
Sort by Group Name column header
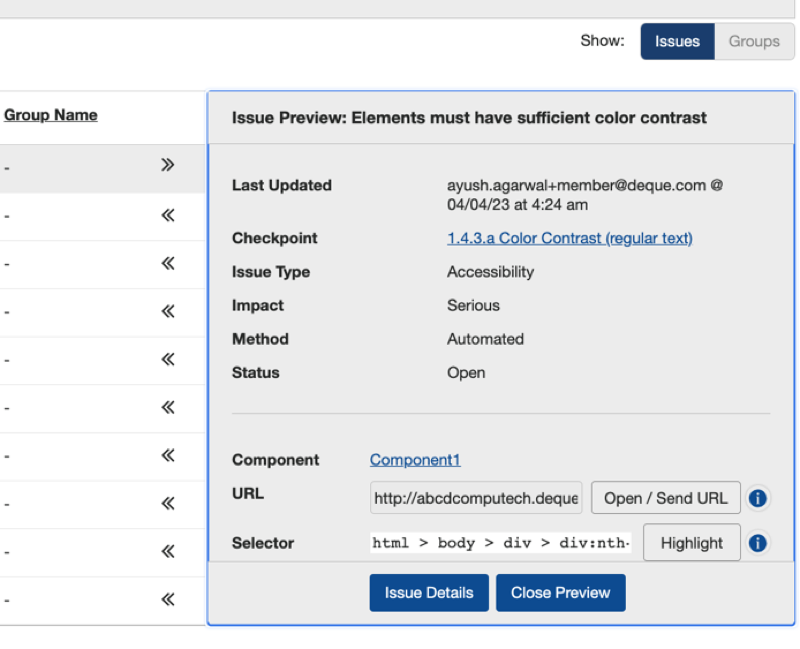coord(51,115)
